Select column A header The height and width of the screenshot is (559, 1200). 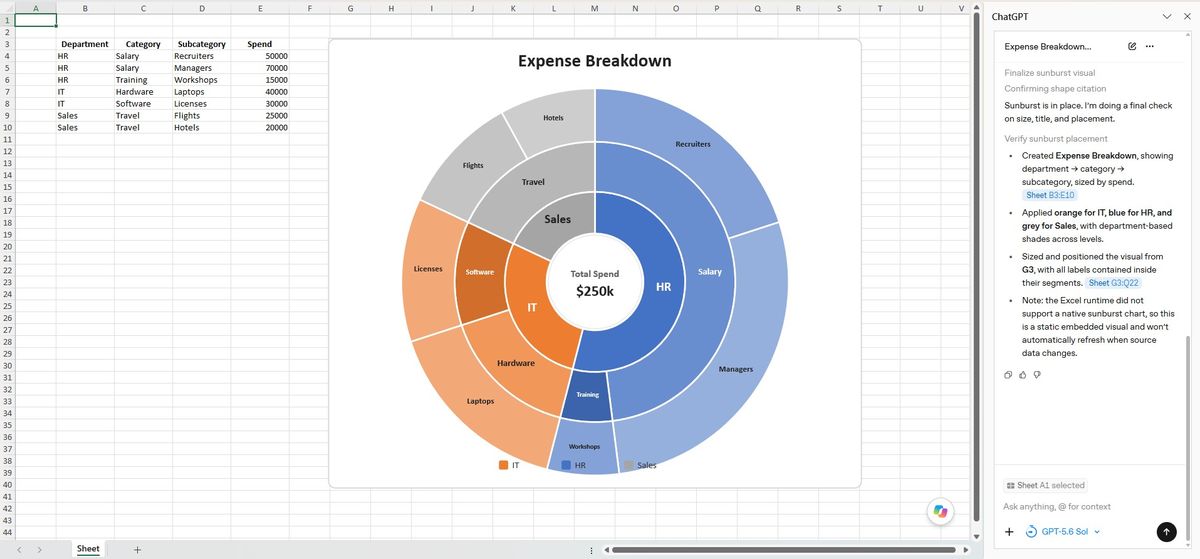point(35,8)
